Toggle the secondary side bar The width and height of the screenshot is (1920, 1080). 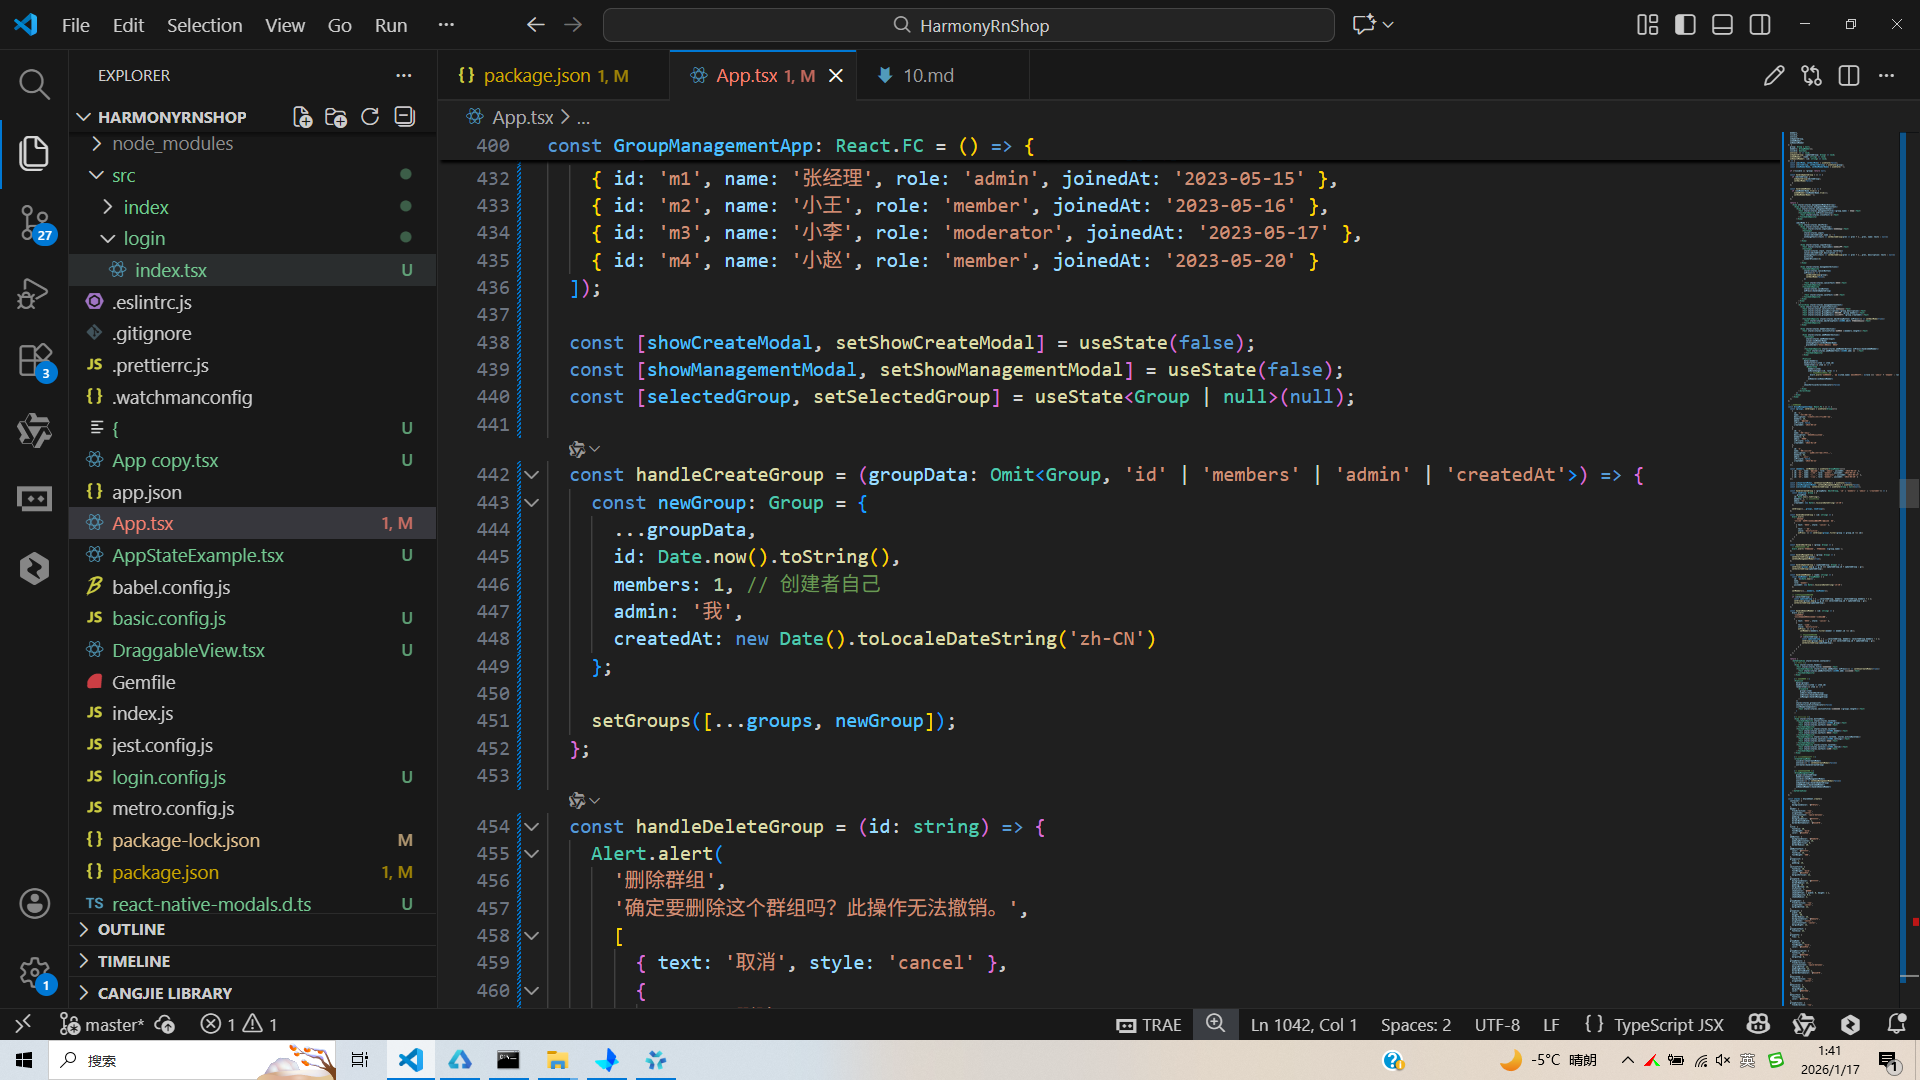click(x=1760, y=25)
